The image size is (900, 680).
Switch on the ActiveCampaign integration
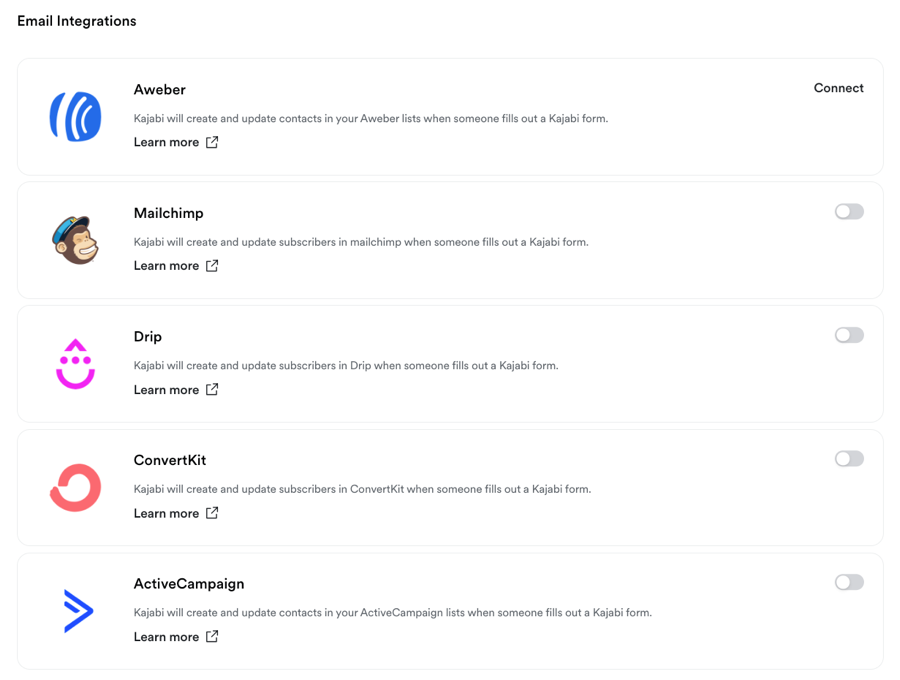click(x=849, y=582)
